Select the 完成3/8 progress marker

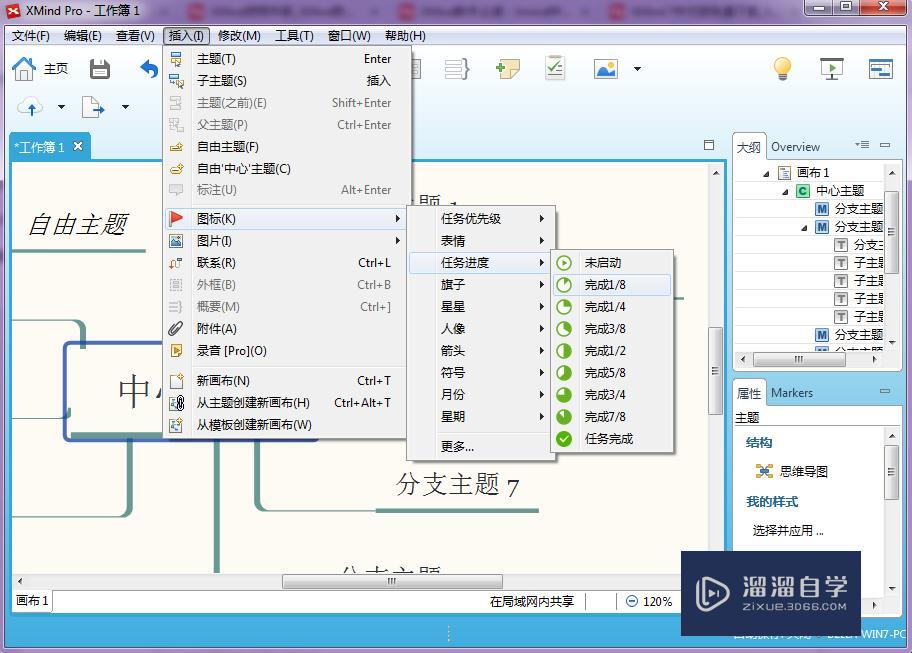tap(613, 329)
